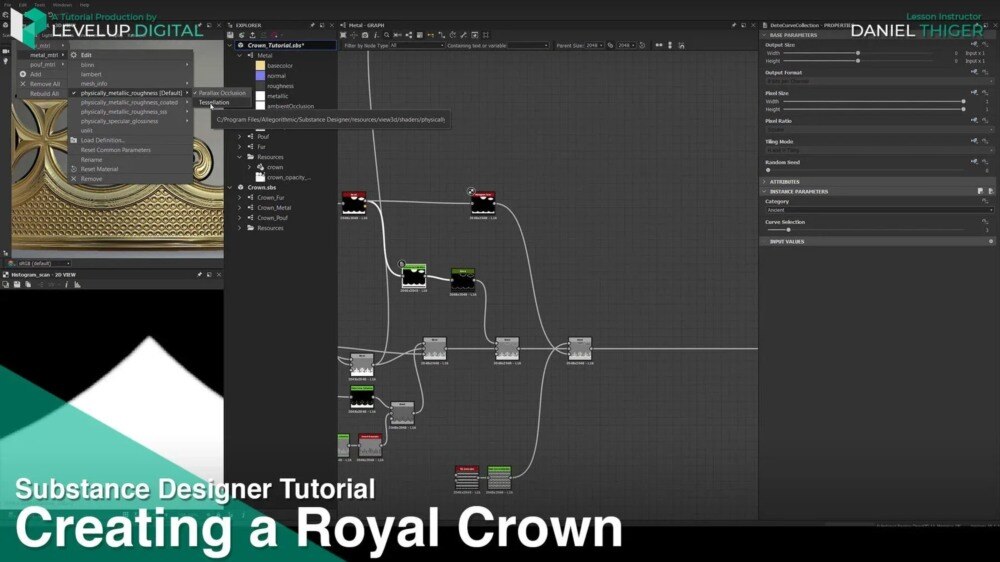Toggle Output Format inheritance icon

pyautogui.click(x=974, y=72)
